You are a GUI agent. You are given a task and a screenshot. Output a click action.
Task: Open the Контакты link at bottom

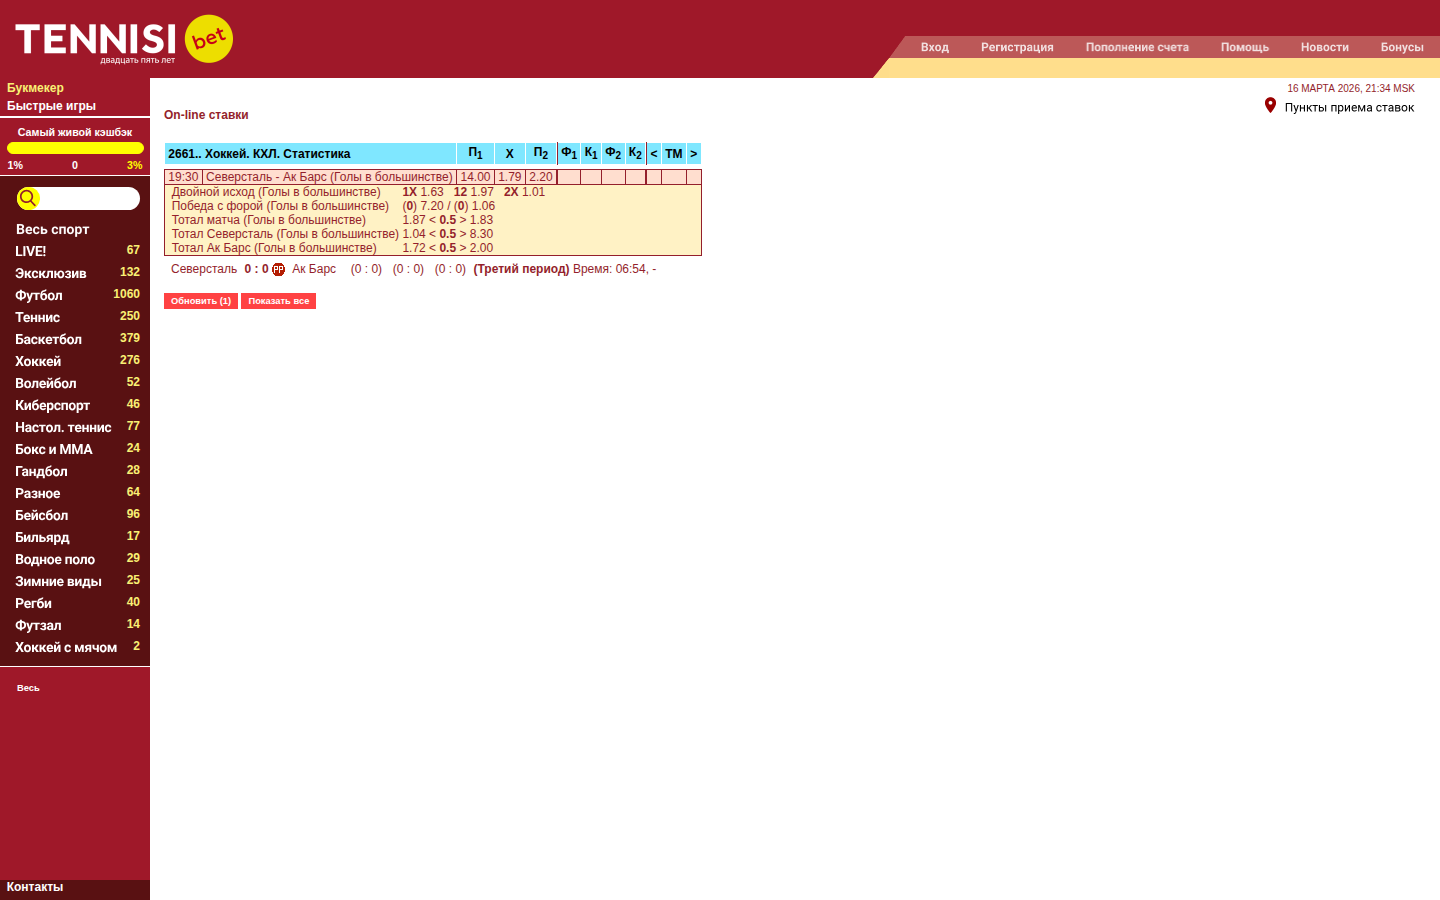click(x=35, y=887)
